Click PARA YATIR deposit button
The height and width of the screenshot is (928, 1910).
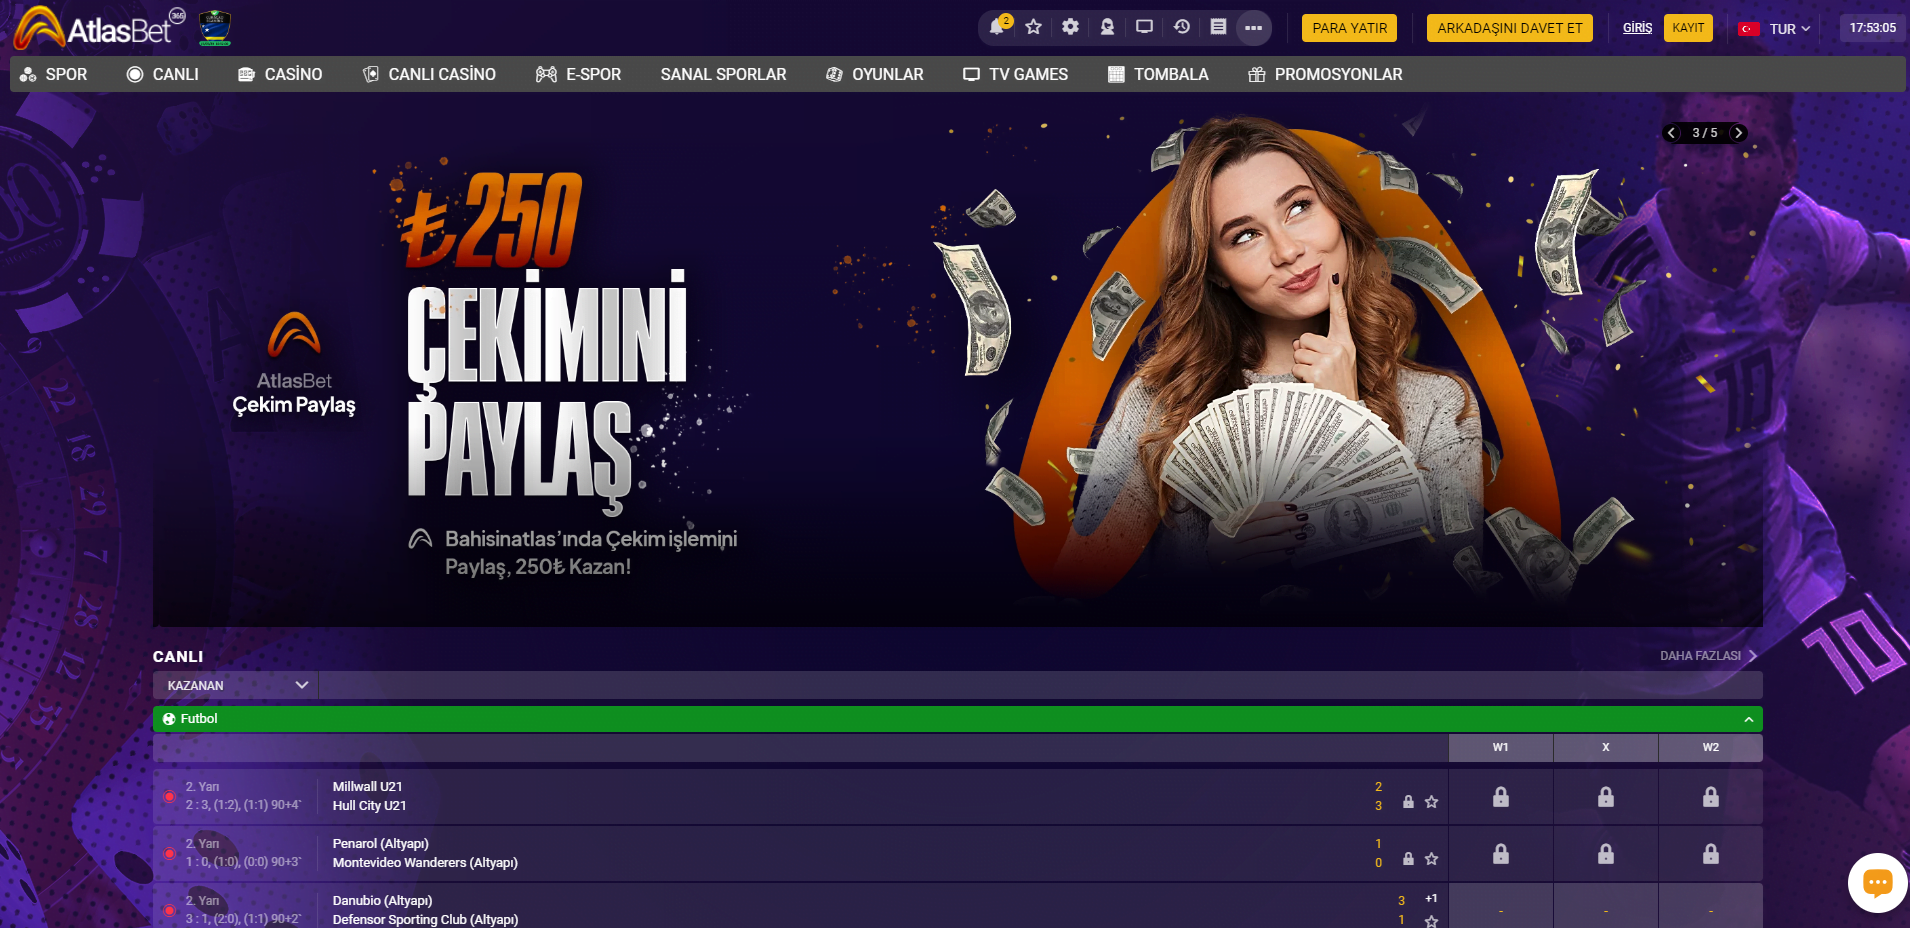[x=1349, y=28]
